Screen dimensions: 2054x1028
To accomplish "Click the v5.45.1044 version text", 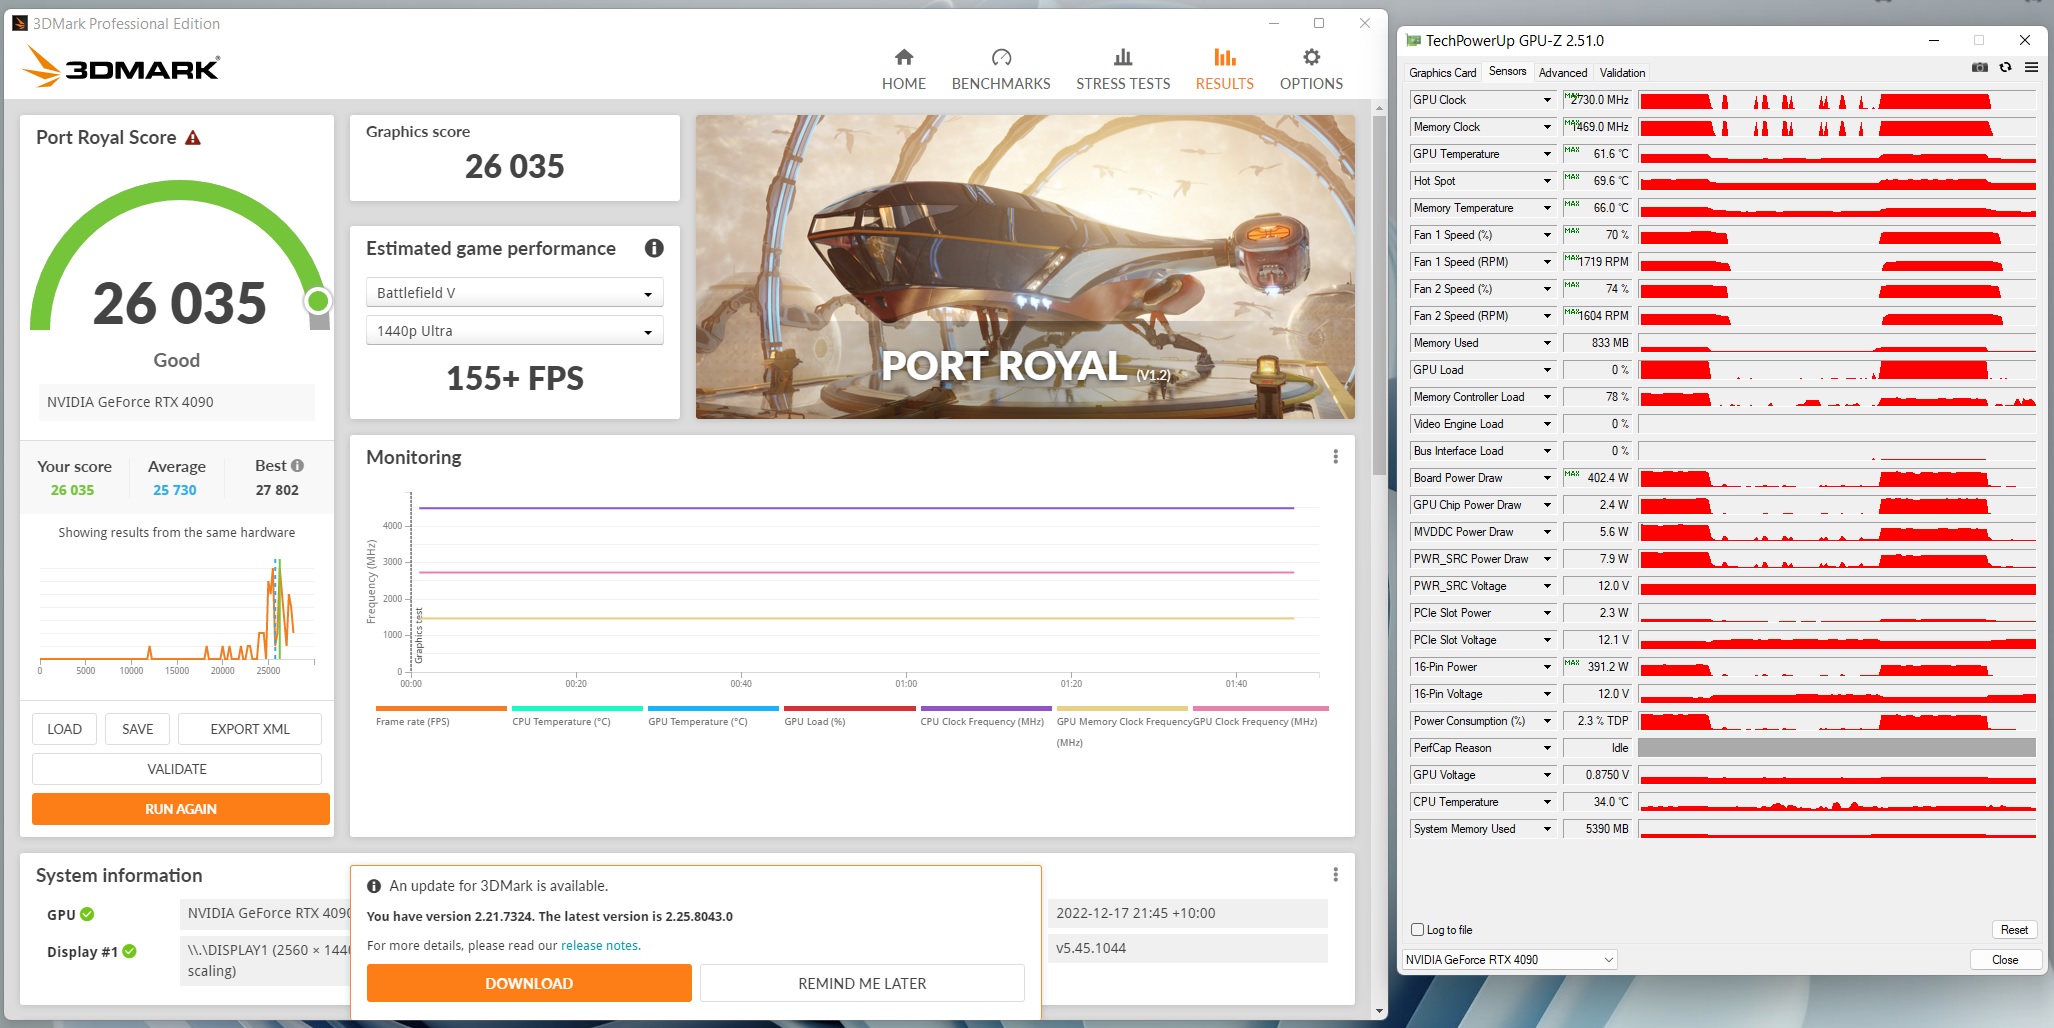I will click(x=1091, y=948).
